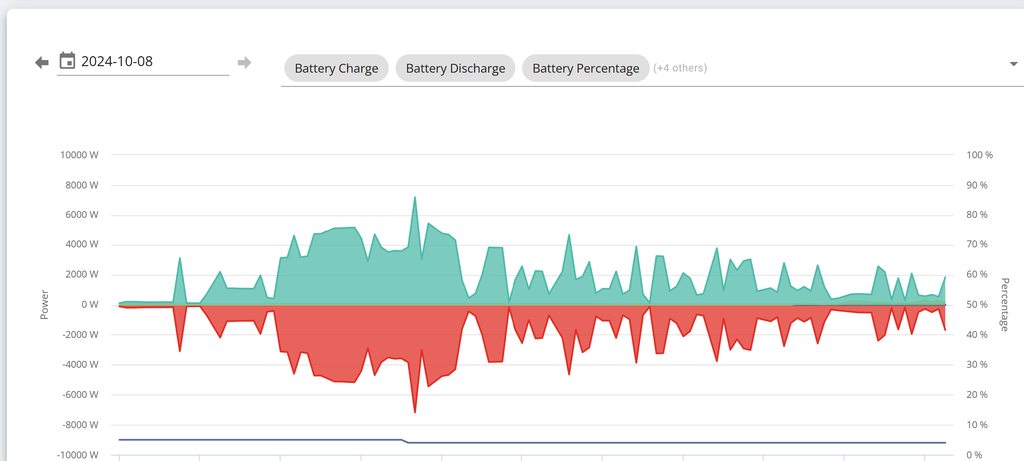1024x461 pixels.
Task: Open the series multi-select field's empty area
Action: [x=850, y=68]
